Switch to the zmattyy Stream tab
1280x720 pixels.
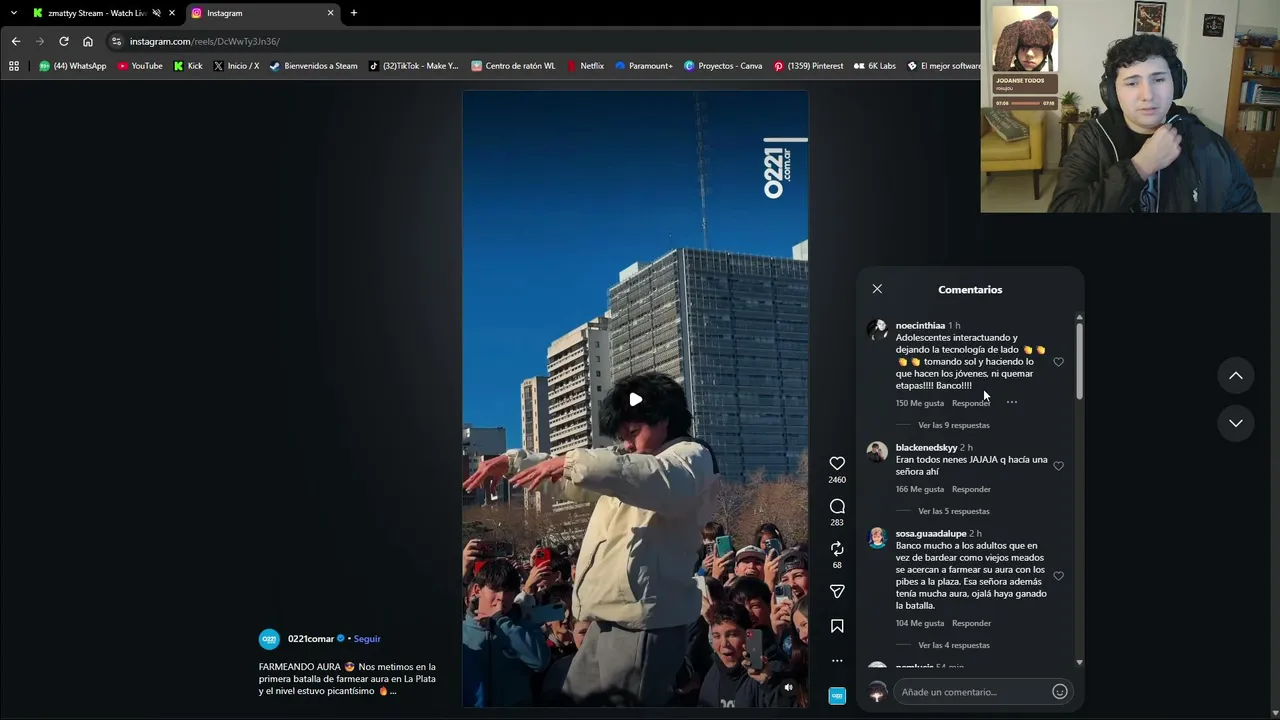tap(98, 13)
